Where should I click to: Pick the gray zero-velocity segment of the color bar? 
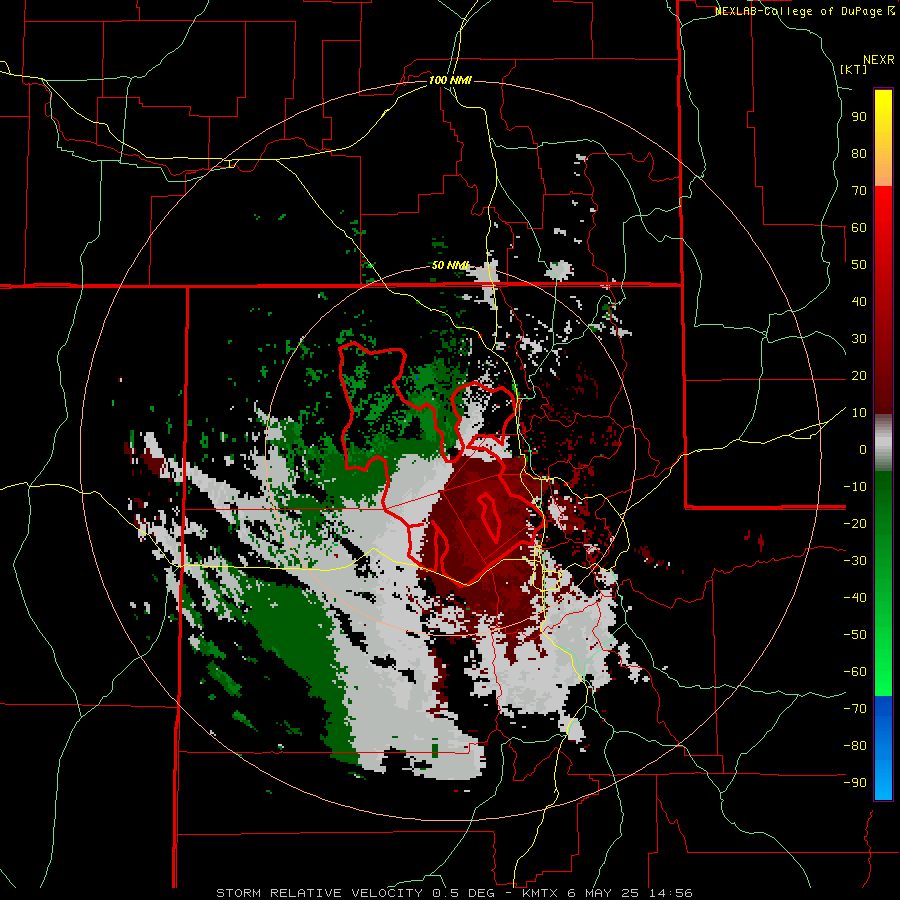point(883,442)
